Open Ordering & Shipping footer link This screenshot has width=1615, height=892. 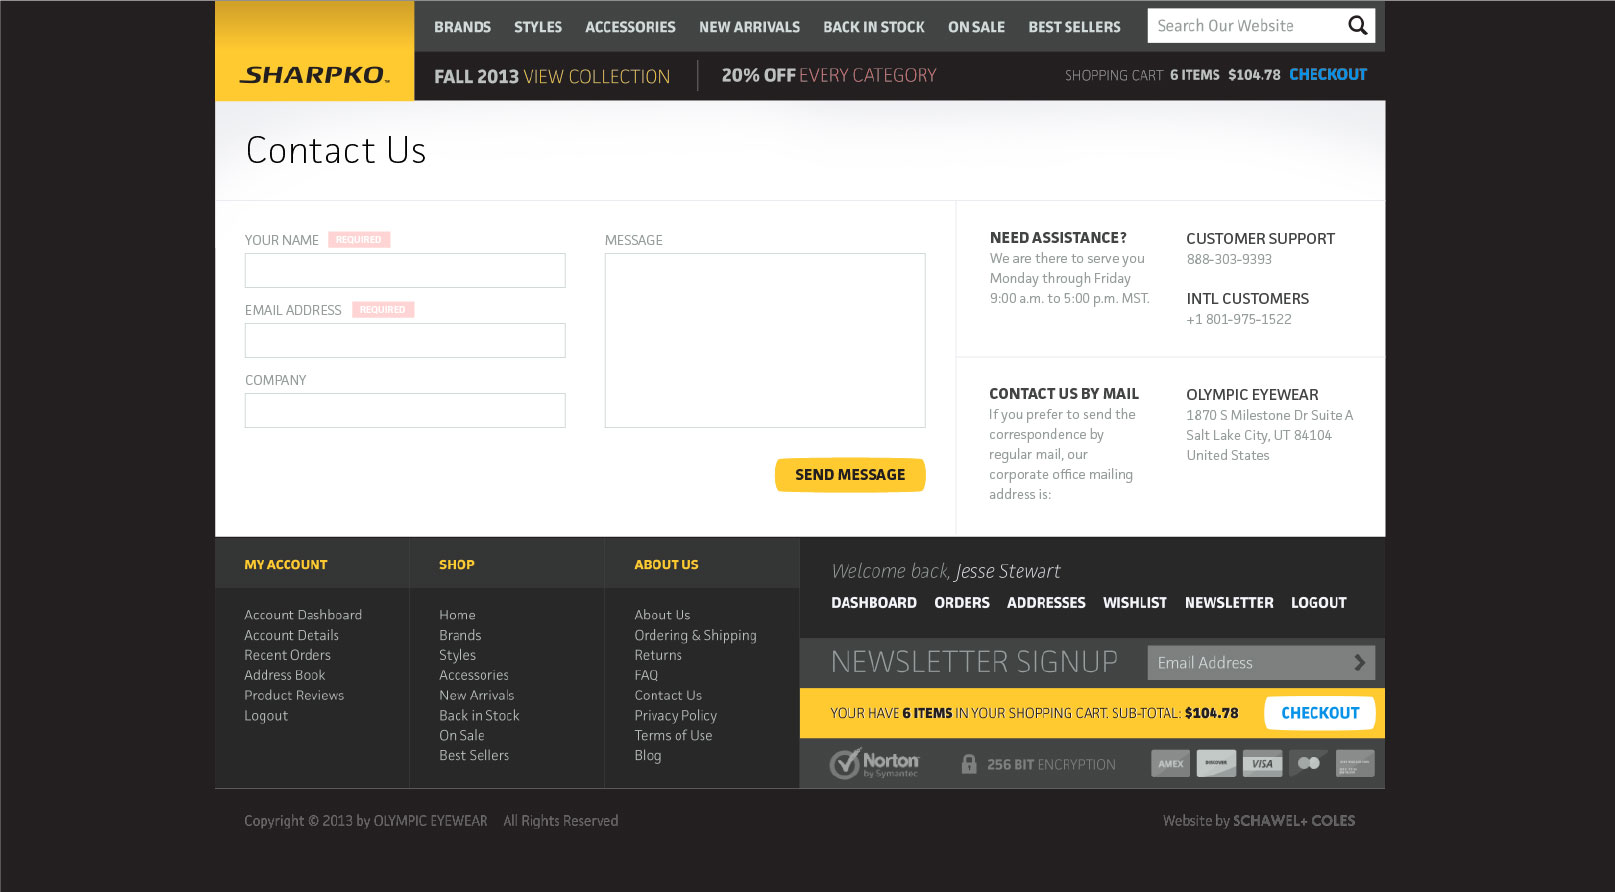pos(695,635)
